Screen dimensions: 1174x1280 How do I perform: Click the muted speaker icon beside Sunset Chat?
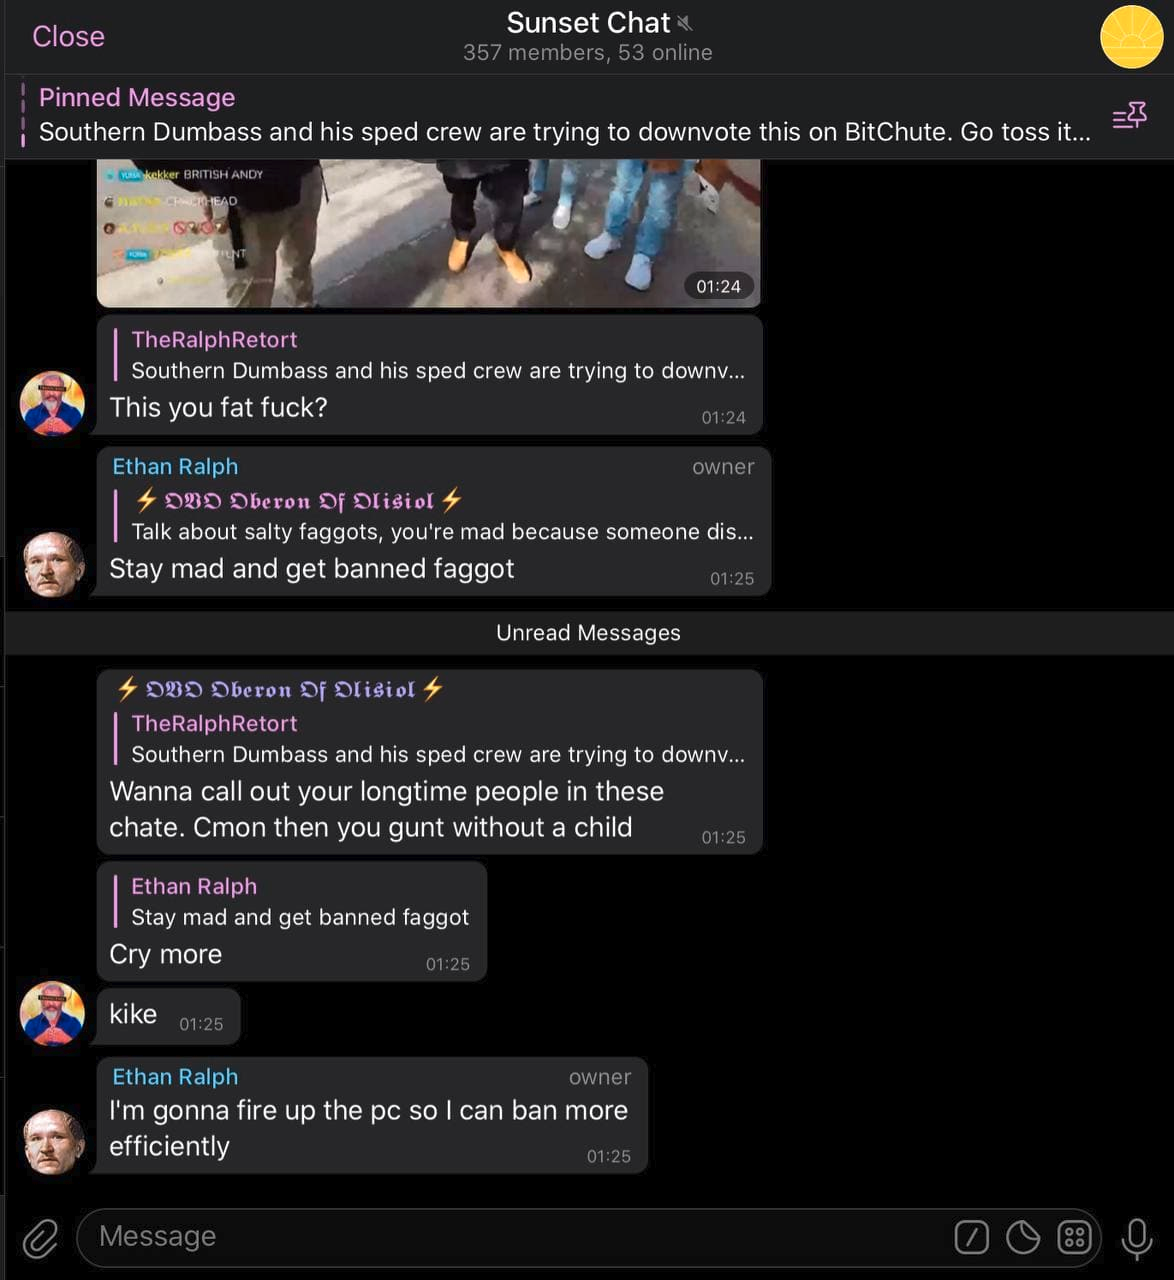[x=685, y=23]
